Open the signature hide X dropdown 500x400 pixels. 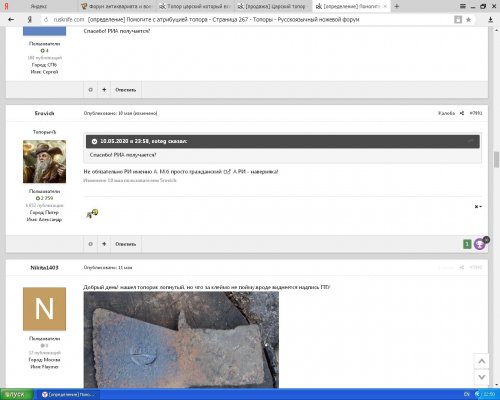(478, 207)
